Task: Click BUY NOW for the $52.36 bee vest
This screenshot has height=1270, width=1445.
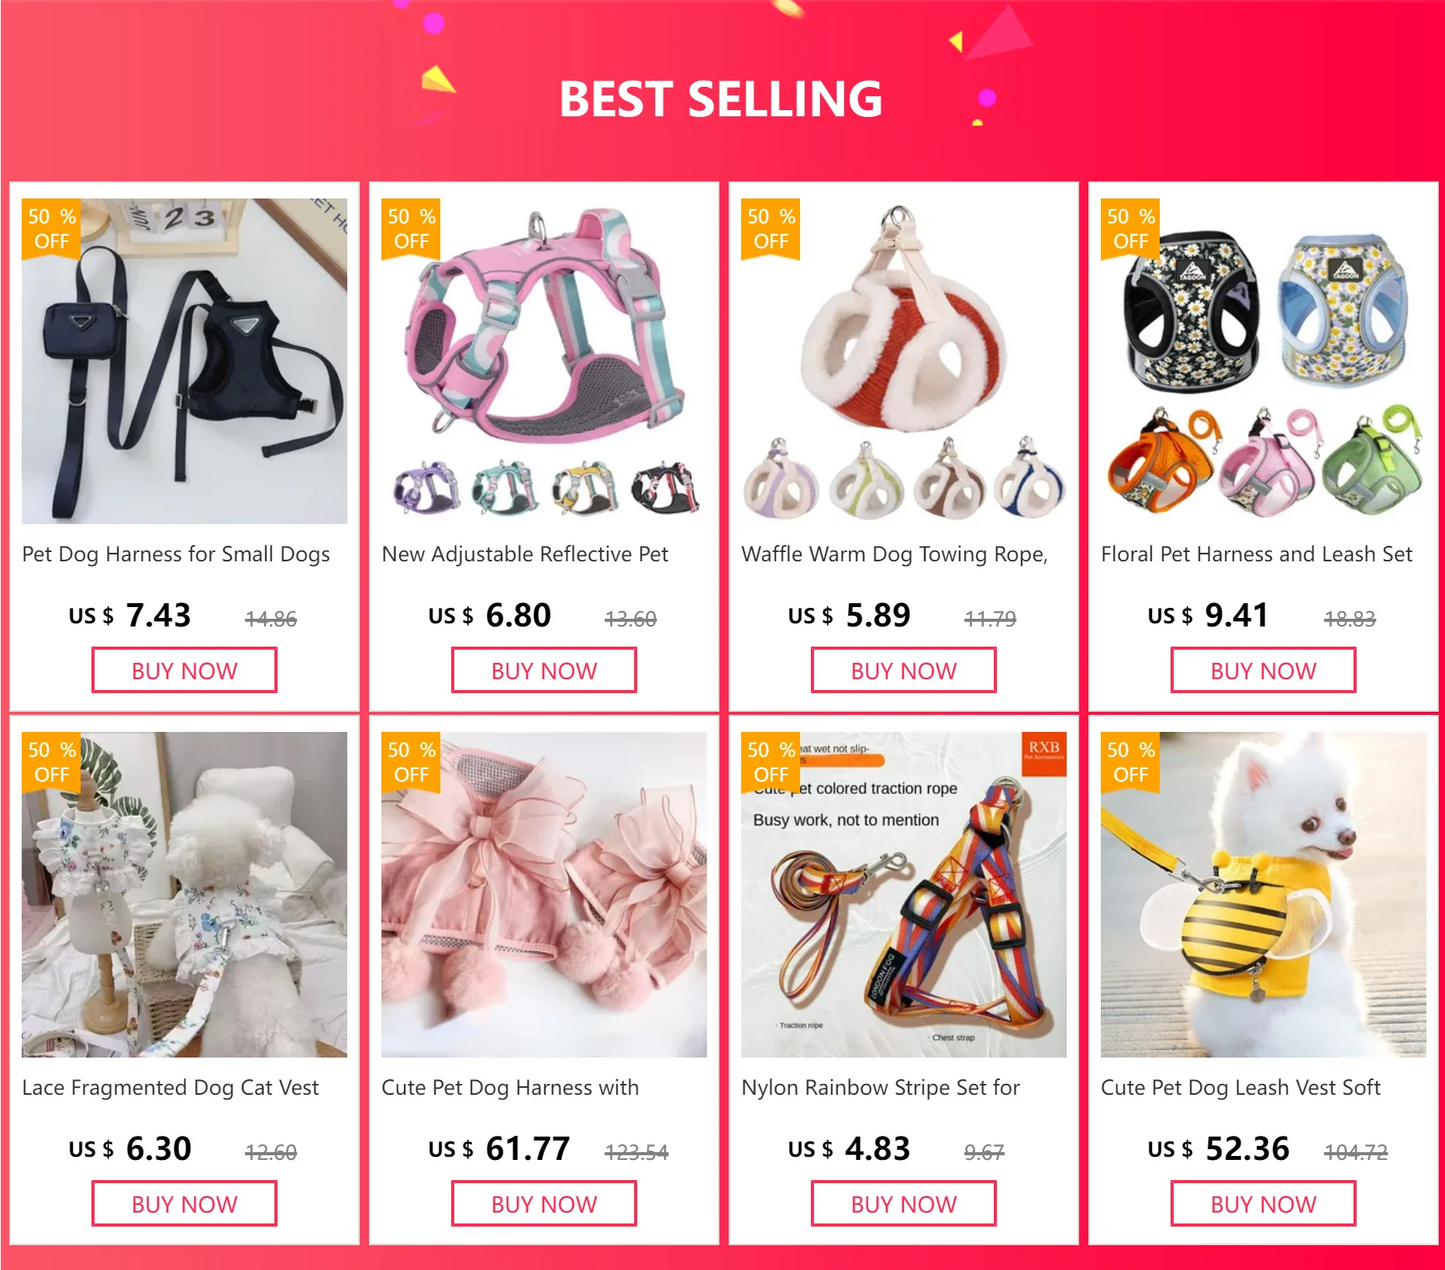Action: click(1263, 1203)
